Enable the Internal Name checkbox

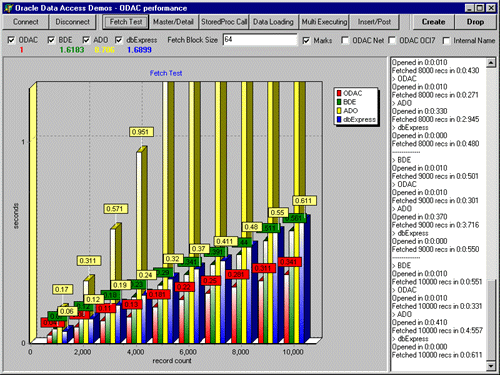click(x=446, y=41)
